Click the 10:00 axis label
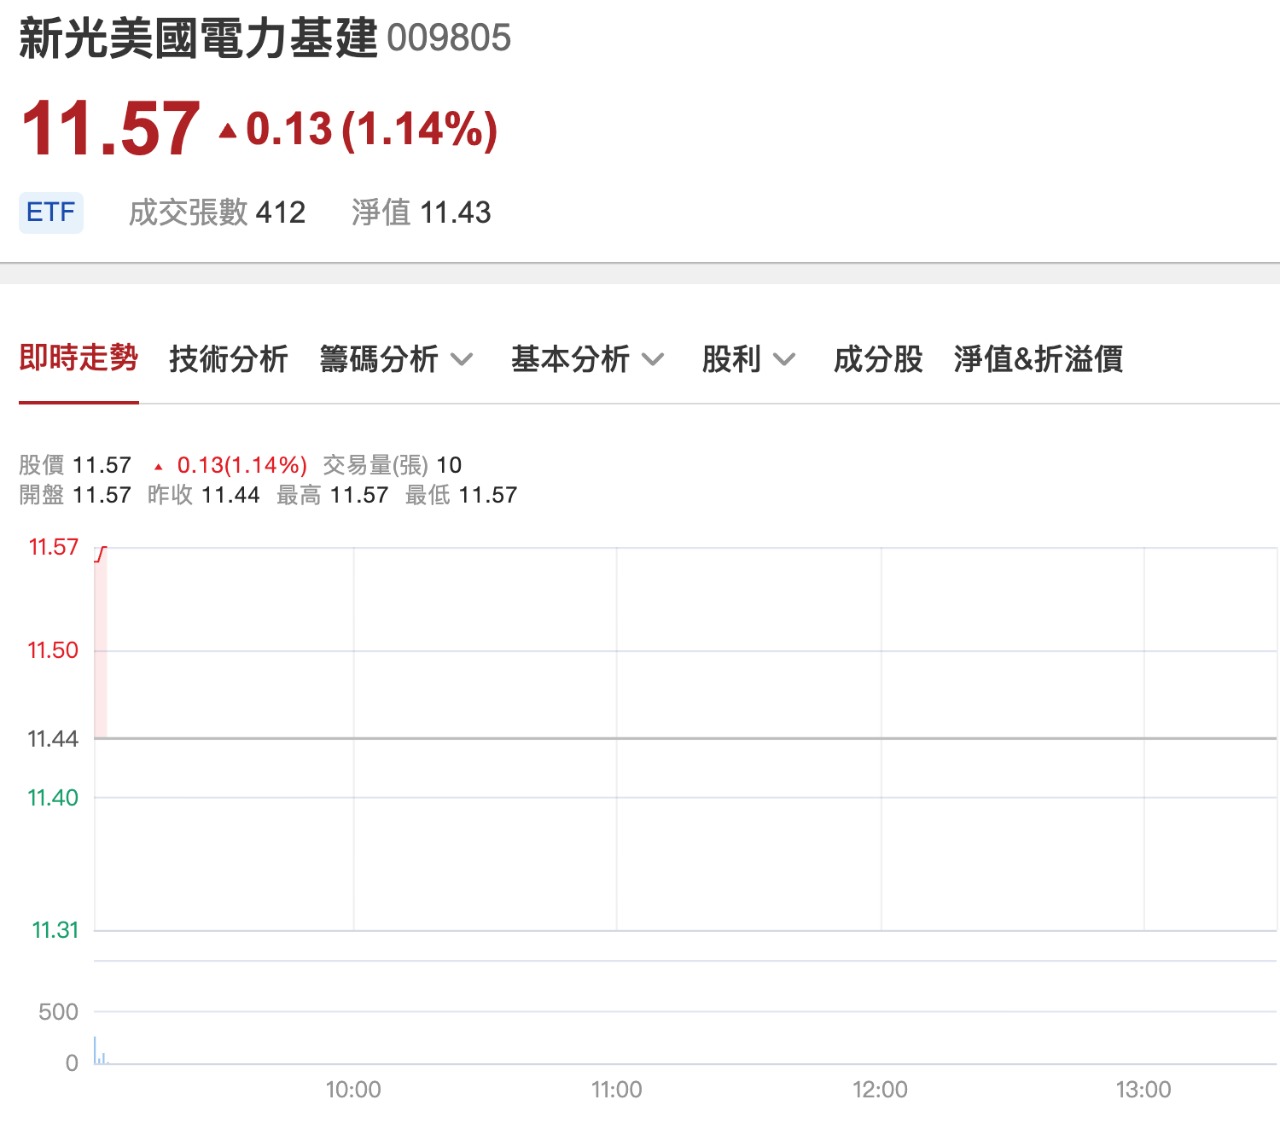This screenshot has width=1280, height=1129. [x=355, y=1089]
